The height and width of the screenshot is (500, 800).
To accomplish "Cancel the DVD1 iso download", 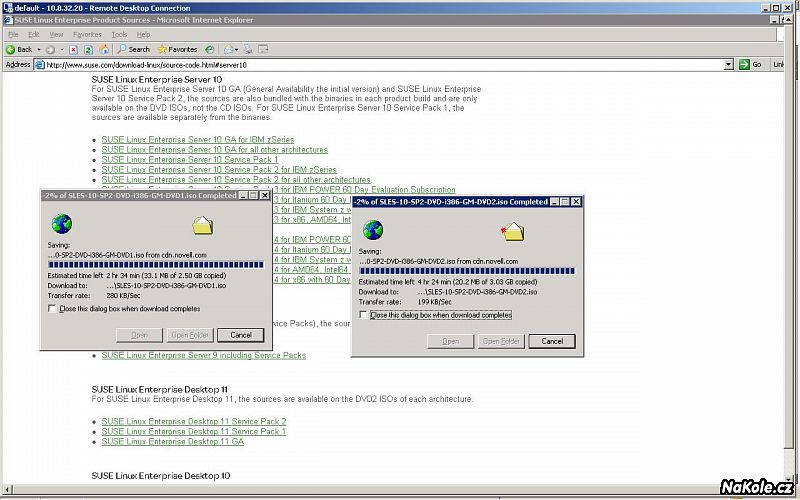I will pyautogui.click(x=241, y=335).
